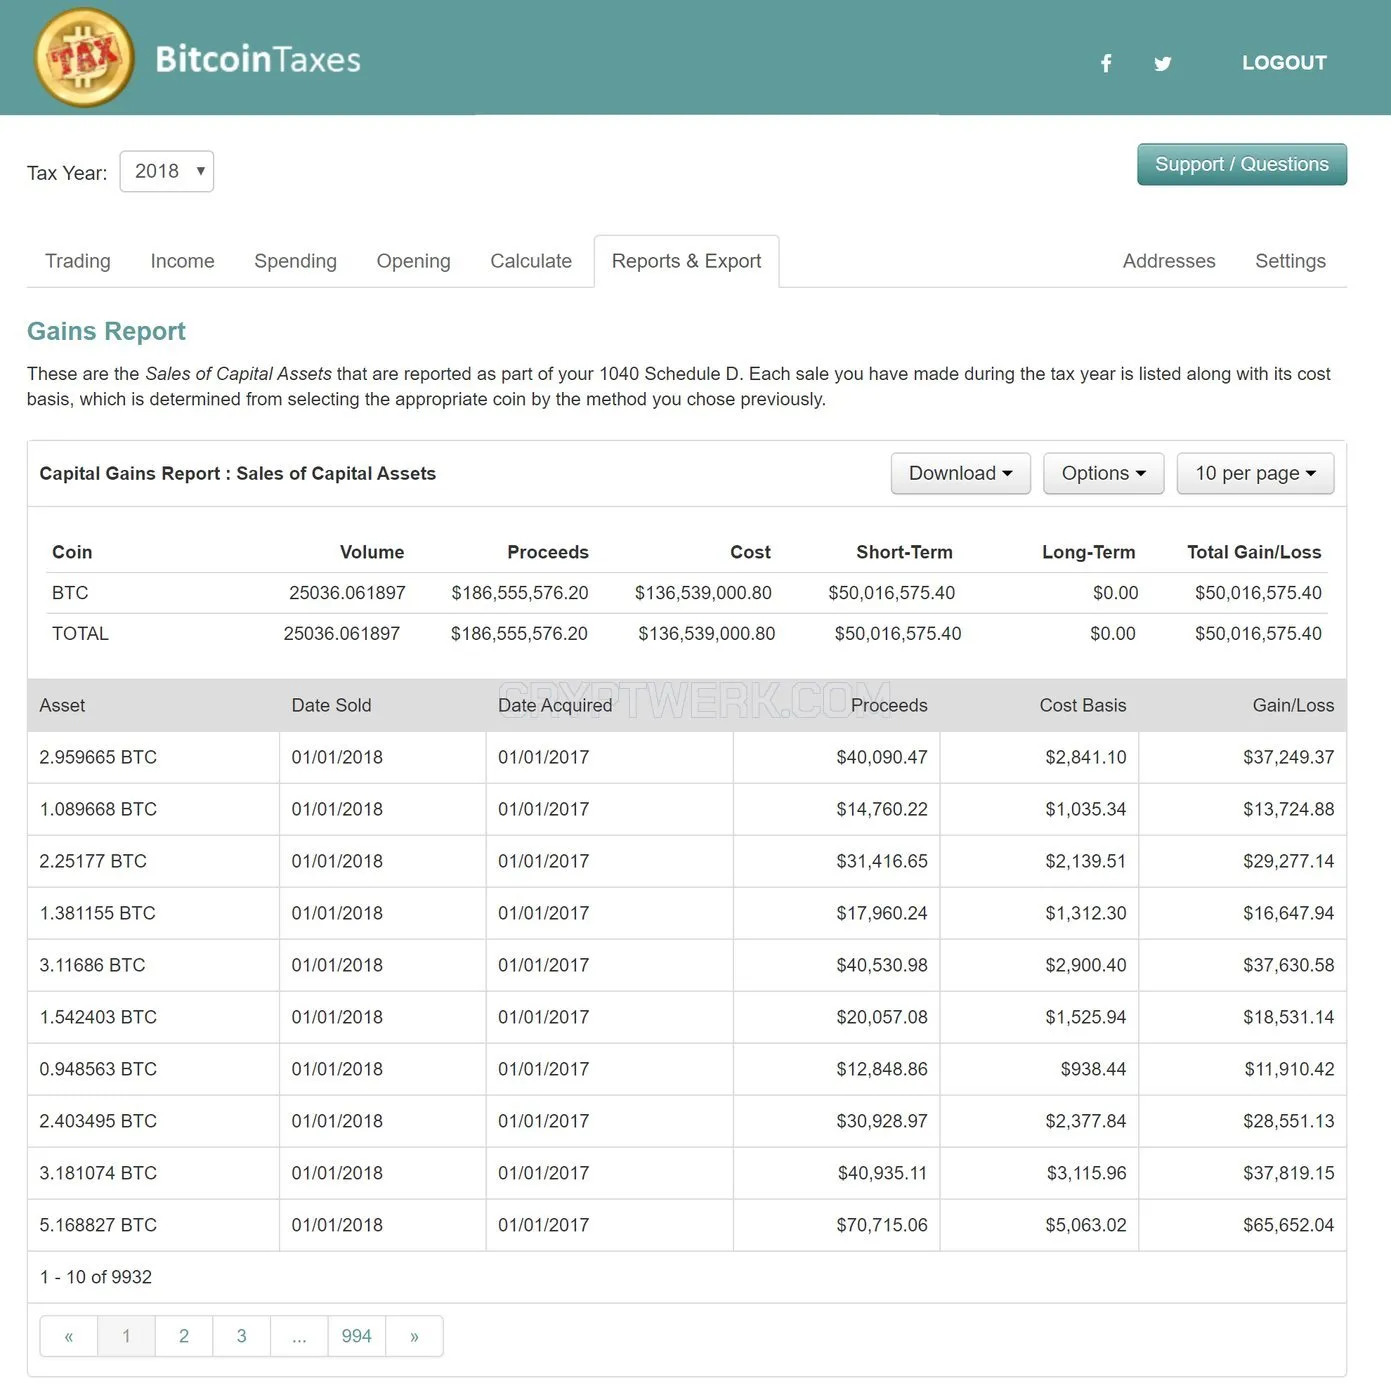The height and width of the screenshot is (1400, 1391).
Task: Click the 1.542403 BTC asset cell
Action: pos(98,1017)
